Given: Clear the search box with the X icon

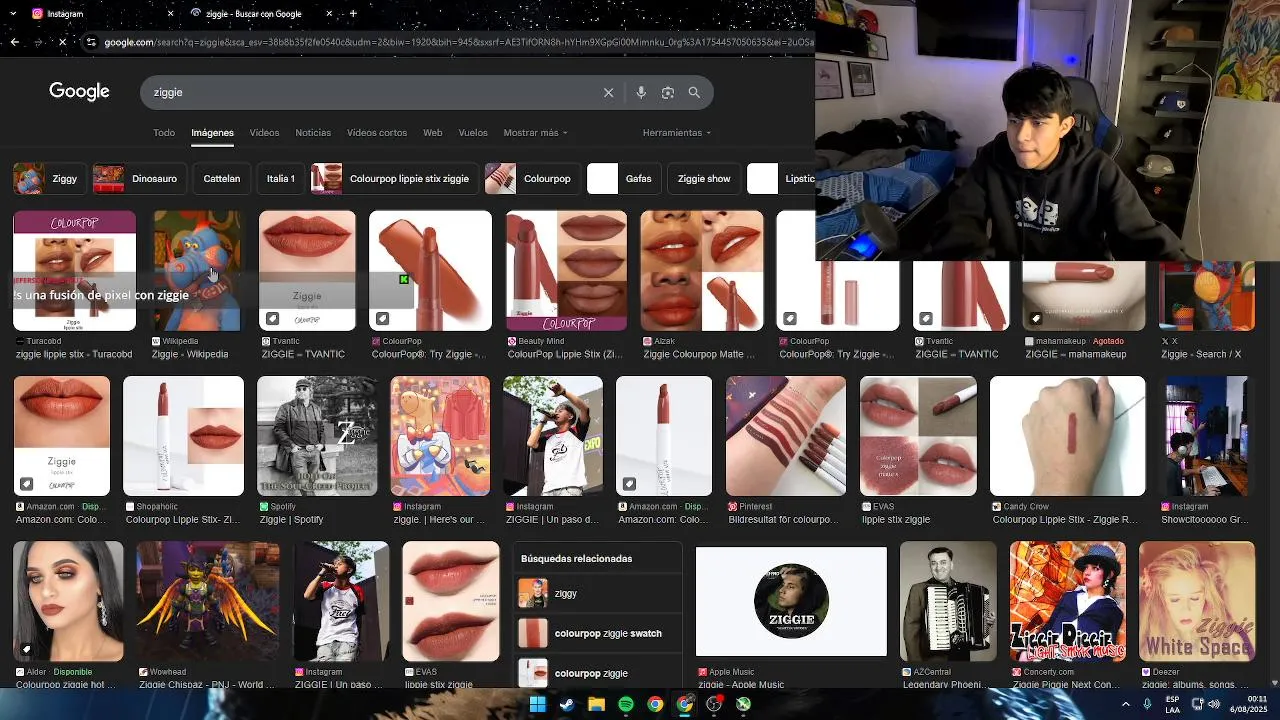Looking at the screenshot, I should (x=608, y=92).
